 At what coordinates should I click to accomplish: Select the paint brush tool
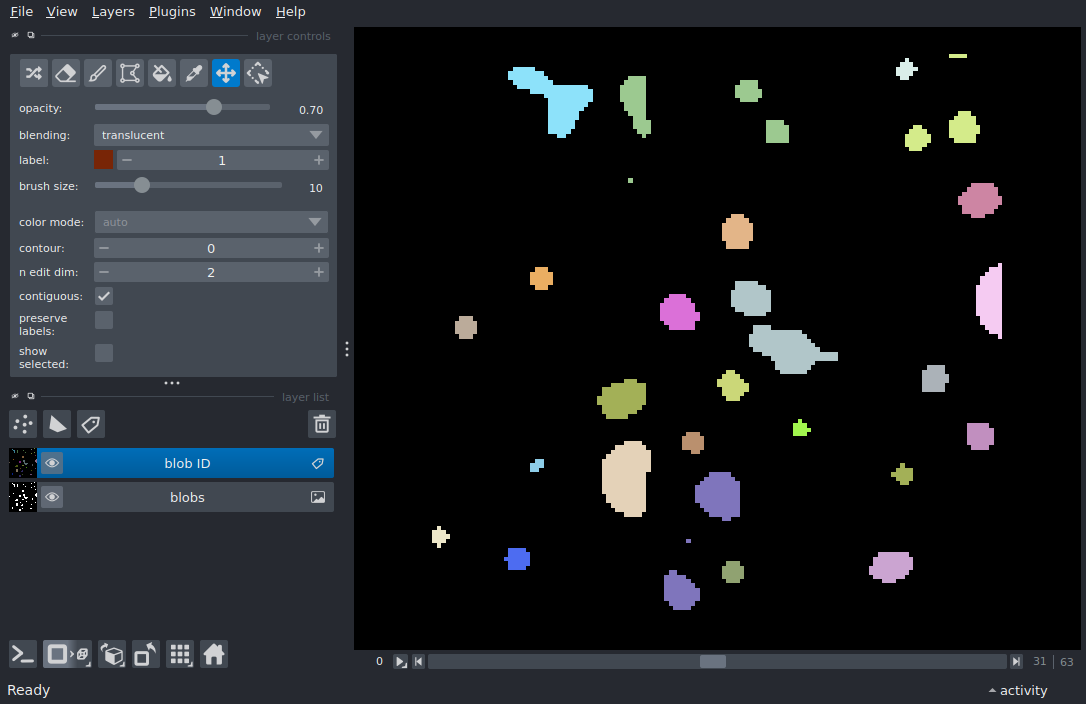(x=98, y=73)
